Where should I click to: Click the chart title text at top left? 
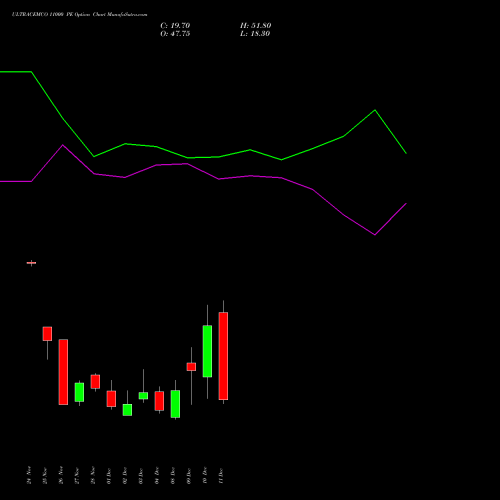tap(79, 15)
